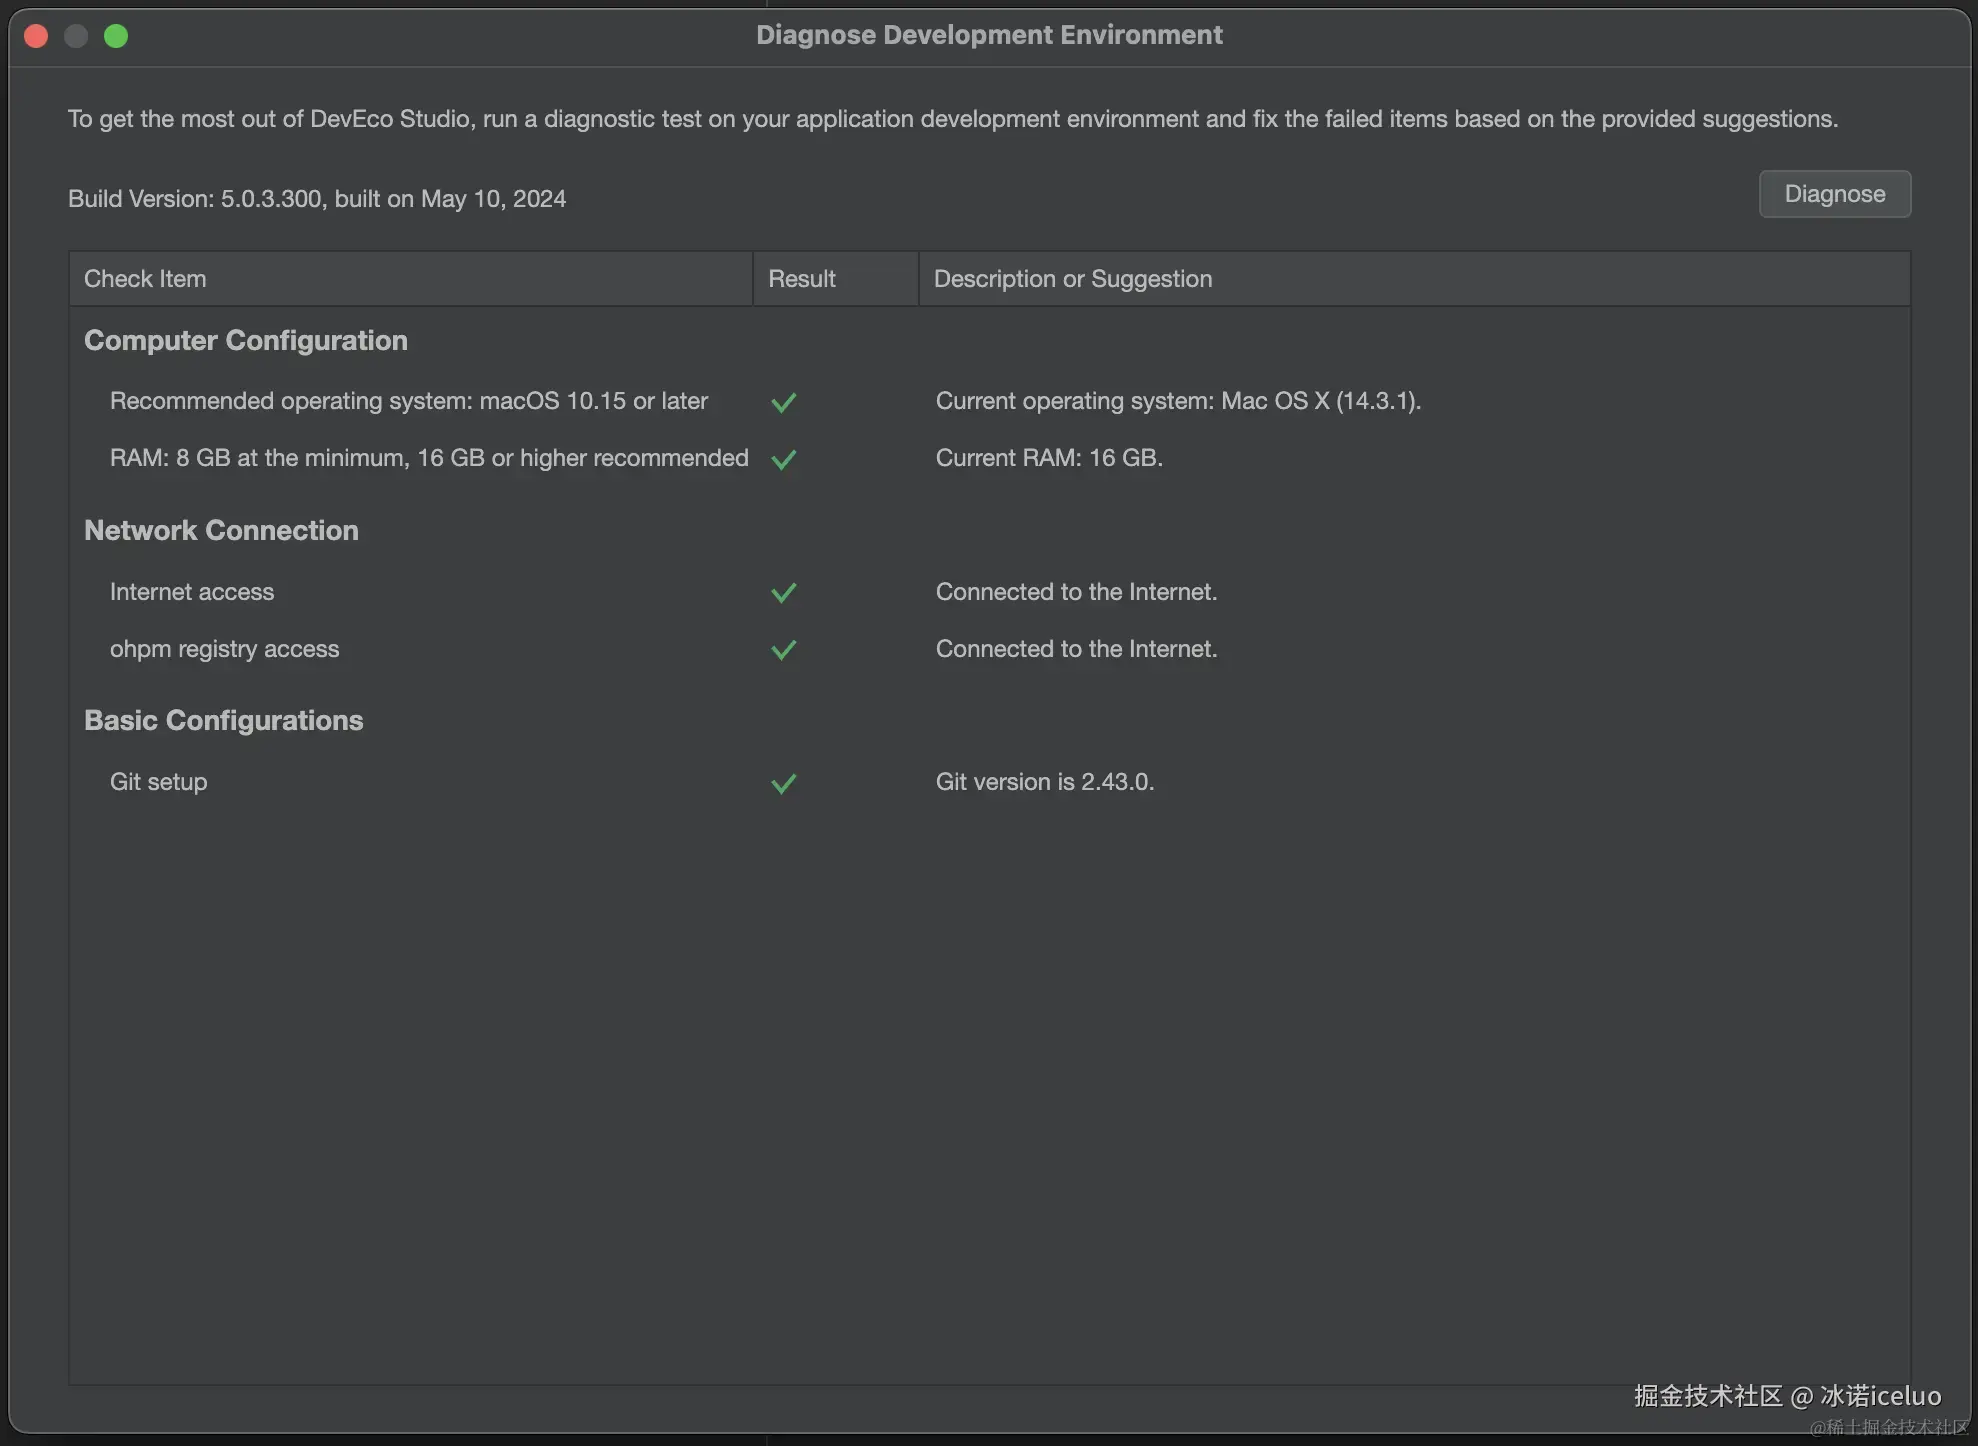This screenshot has height=1446, width=1978.
Task: Click the green zoom window button
Action: 116,36
